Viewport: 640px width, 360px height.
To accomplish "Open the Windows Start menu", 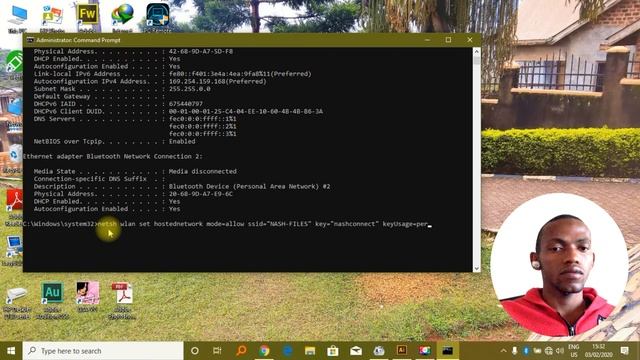I will tap(11, 351).
